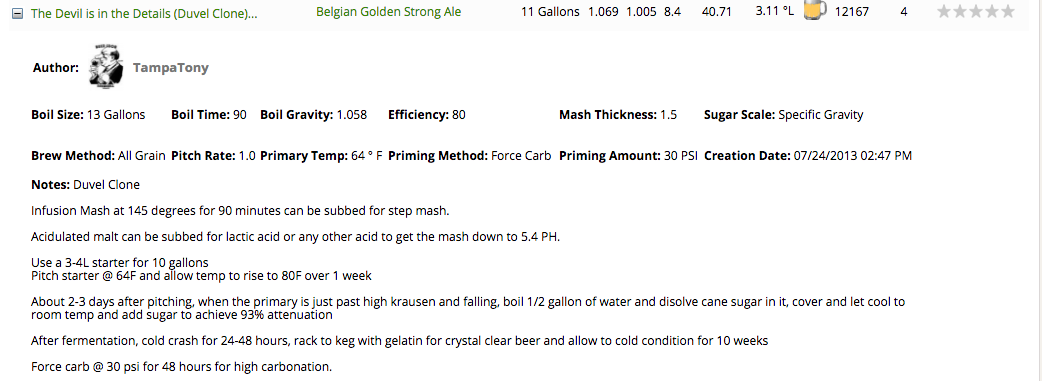Image resolution: width=1042 pixels, height=381 pixels.
Task: Open the Belgian Golden Strong Ale style link
Action: tap(388, 12)
